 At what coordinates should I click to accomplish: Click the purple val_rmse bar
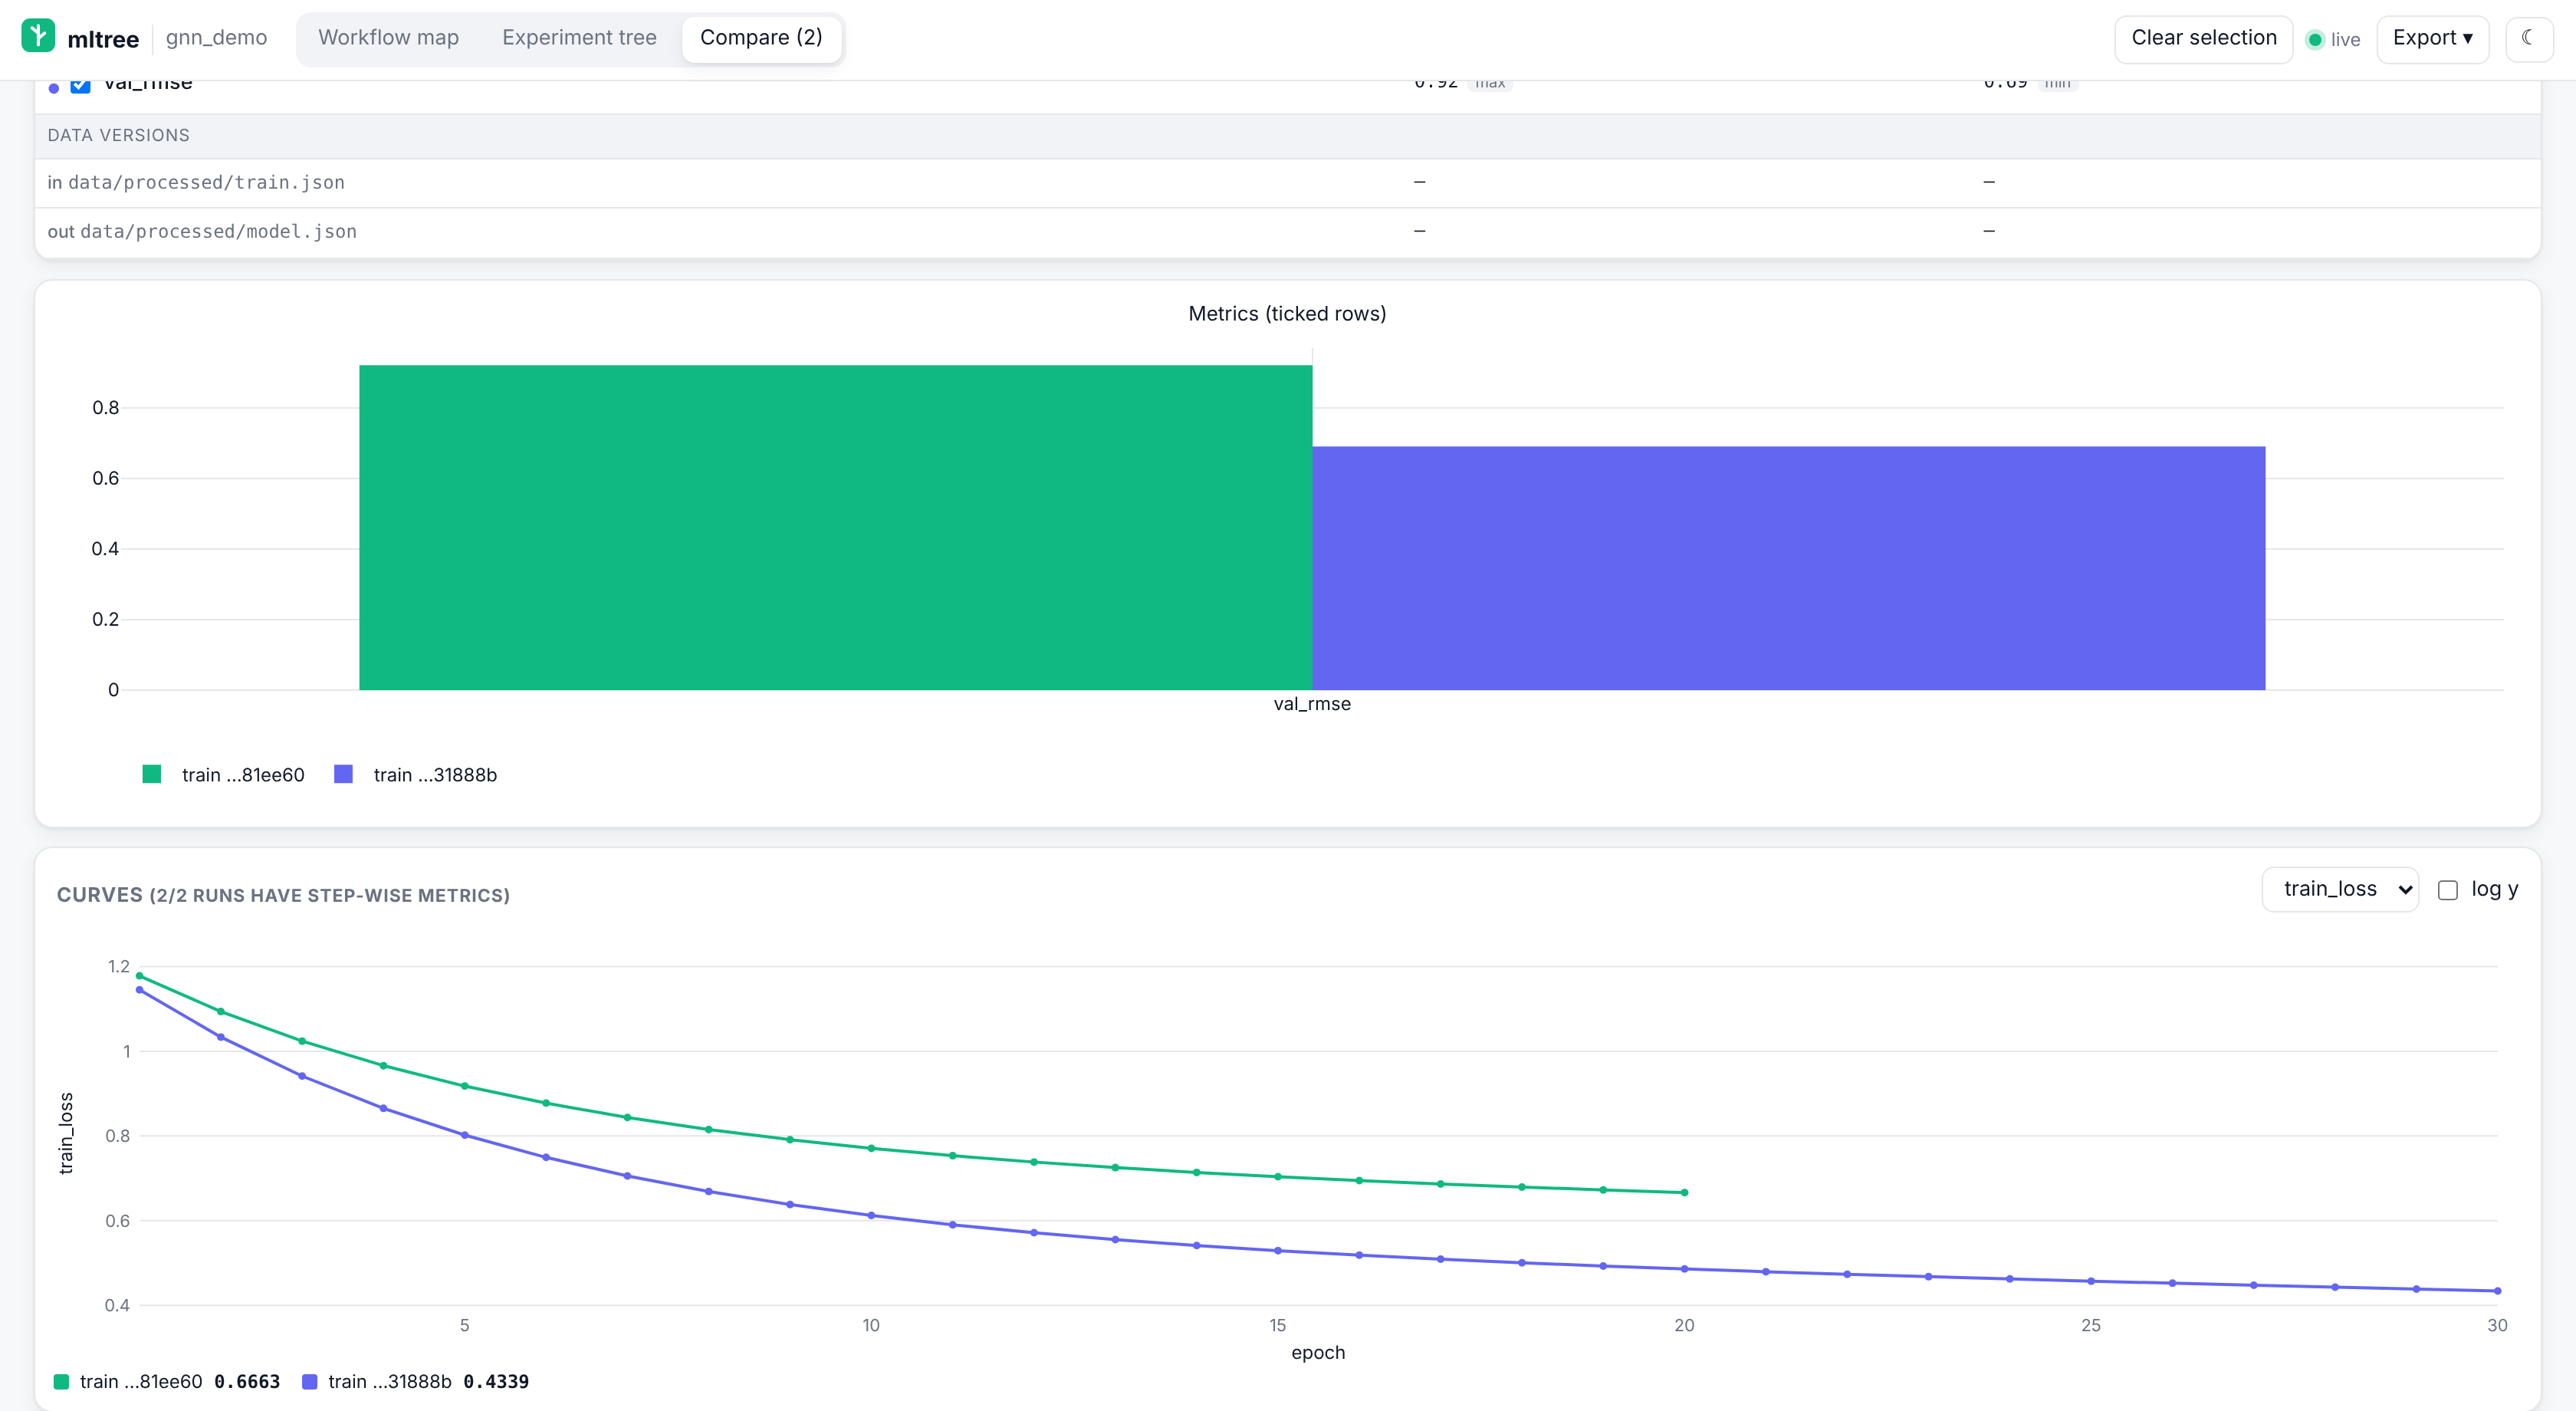[1788, 568]
